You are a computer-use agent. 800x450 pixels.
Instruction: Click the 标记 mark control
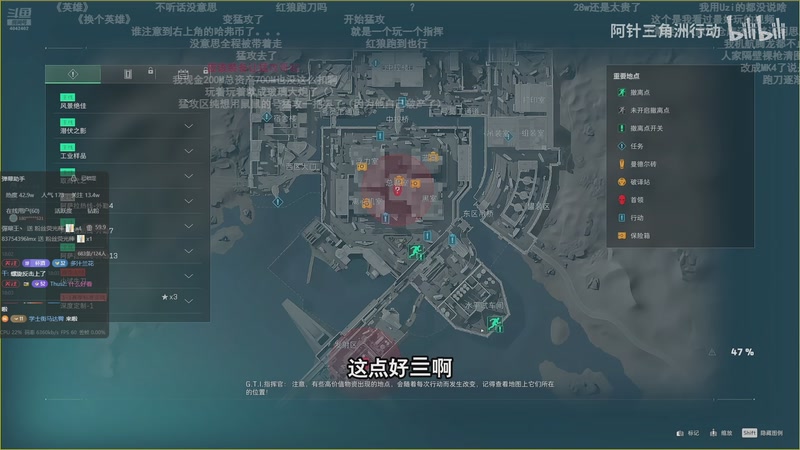click(688, 433)
